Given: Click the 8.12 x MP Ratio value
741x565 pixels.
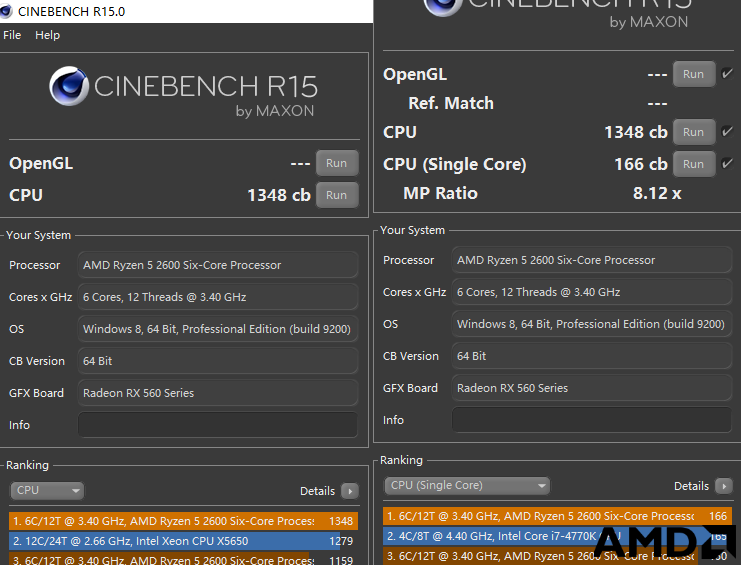Looking at the screenshot, I should (657, 193).
